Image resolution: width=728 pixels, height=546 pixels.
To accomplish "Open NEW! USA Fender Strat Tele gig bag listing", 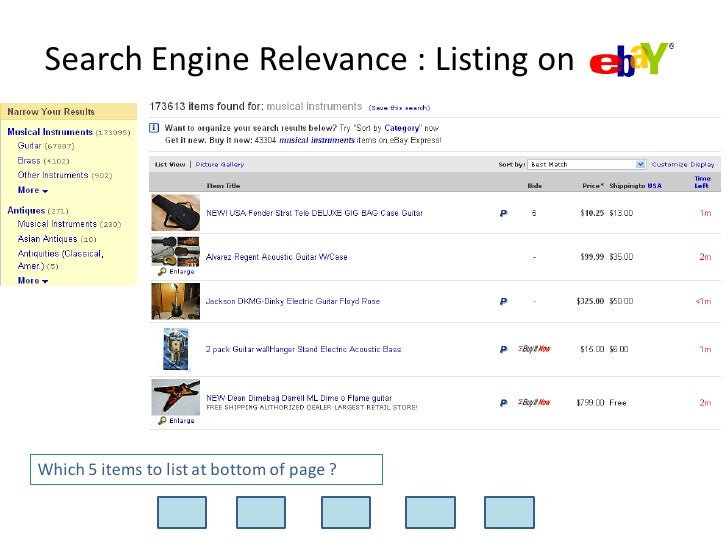I will pyautogui.click(x=314, y=213).
